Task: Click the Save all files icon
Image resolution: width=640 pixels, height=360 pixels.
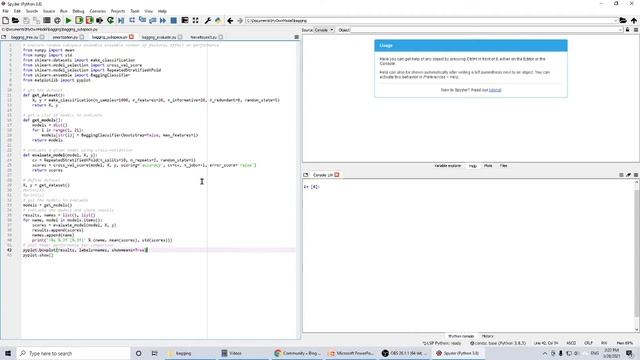Action: pyautogui.click(x=36, y=20)
